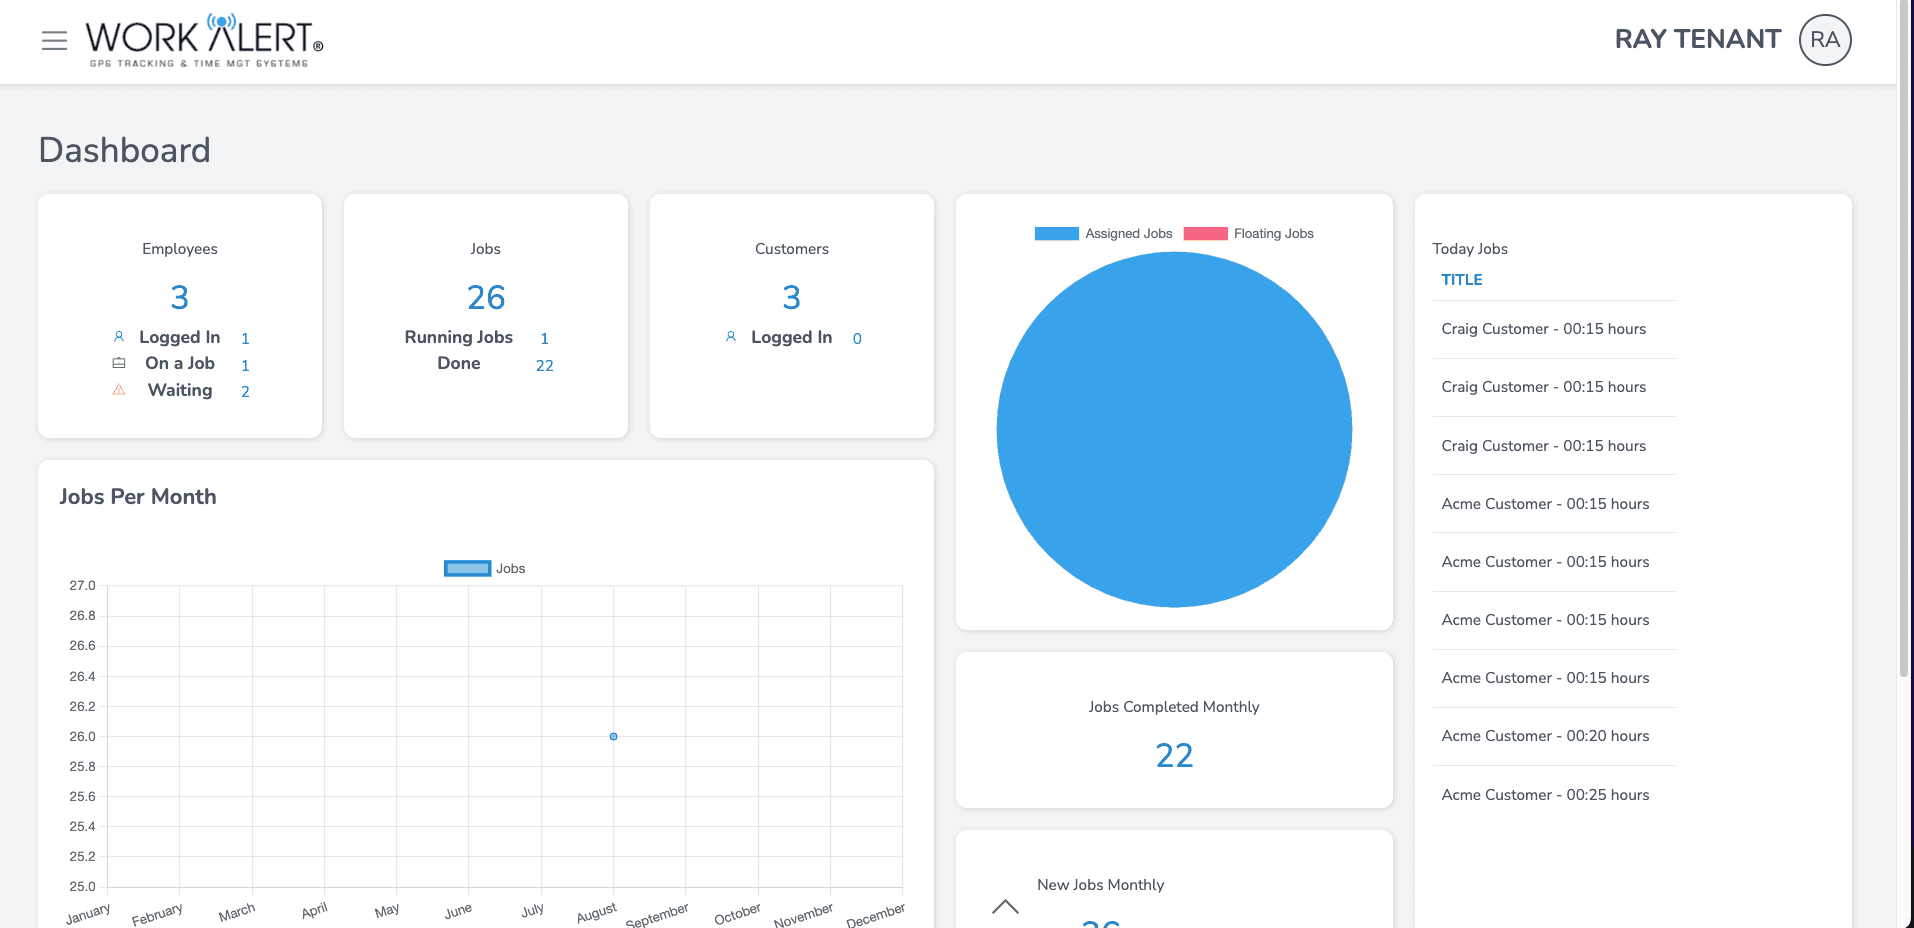The height and width of the screenshot is (928, 1914).
Task: Select the Acme Customer 00:25 hours row
Action: click(1545, 795)
